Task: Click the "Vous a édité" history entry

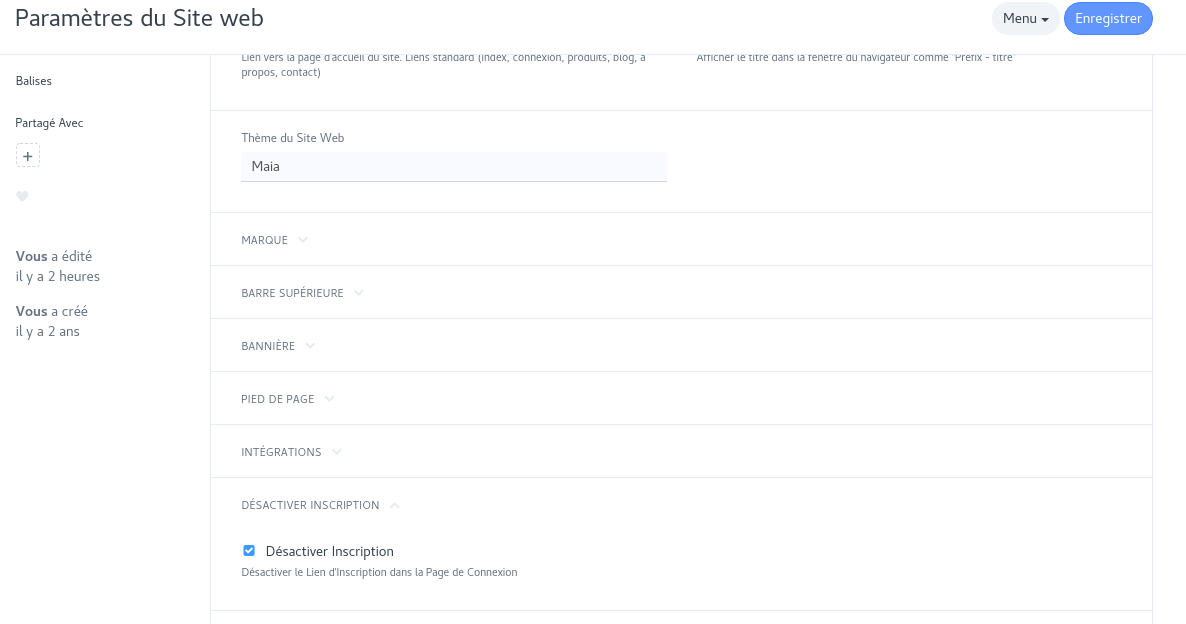Action: (58, 266)
